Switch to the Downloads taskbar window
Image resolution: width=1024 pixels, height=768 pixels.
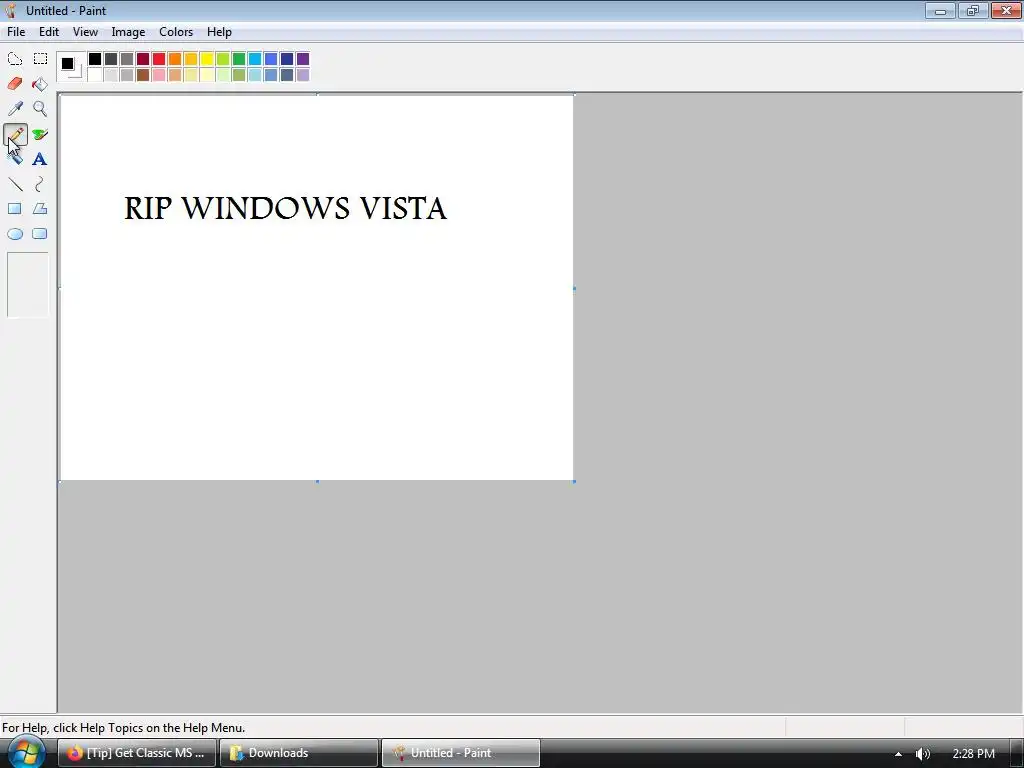pyautogui.click(x=298, y=753)
